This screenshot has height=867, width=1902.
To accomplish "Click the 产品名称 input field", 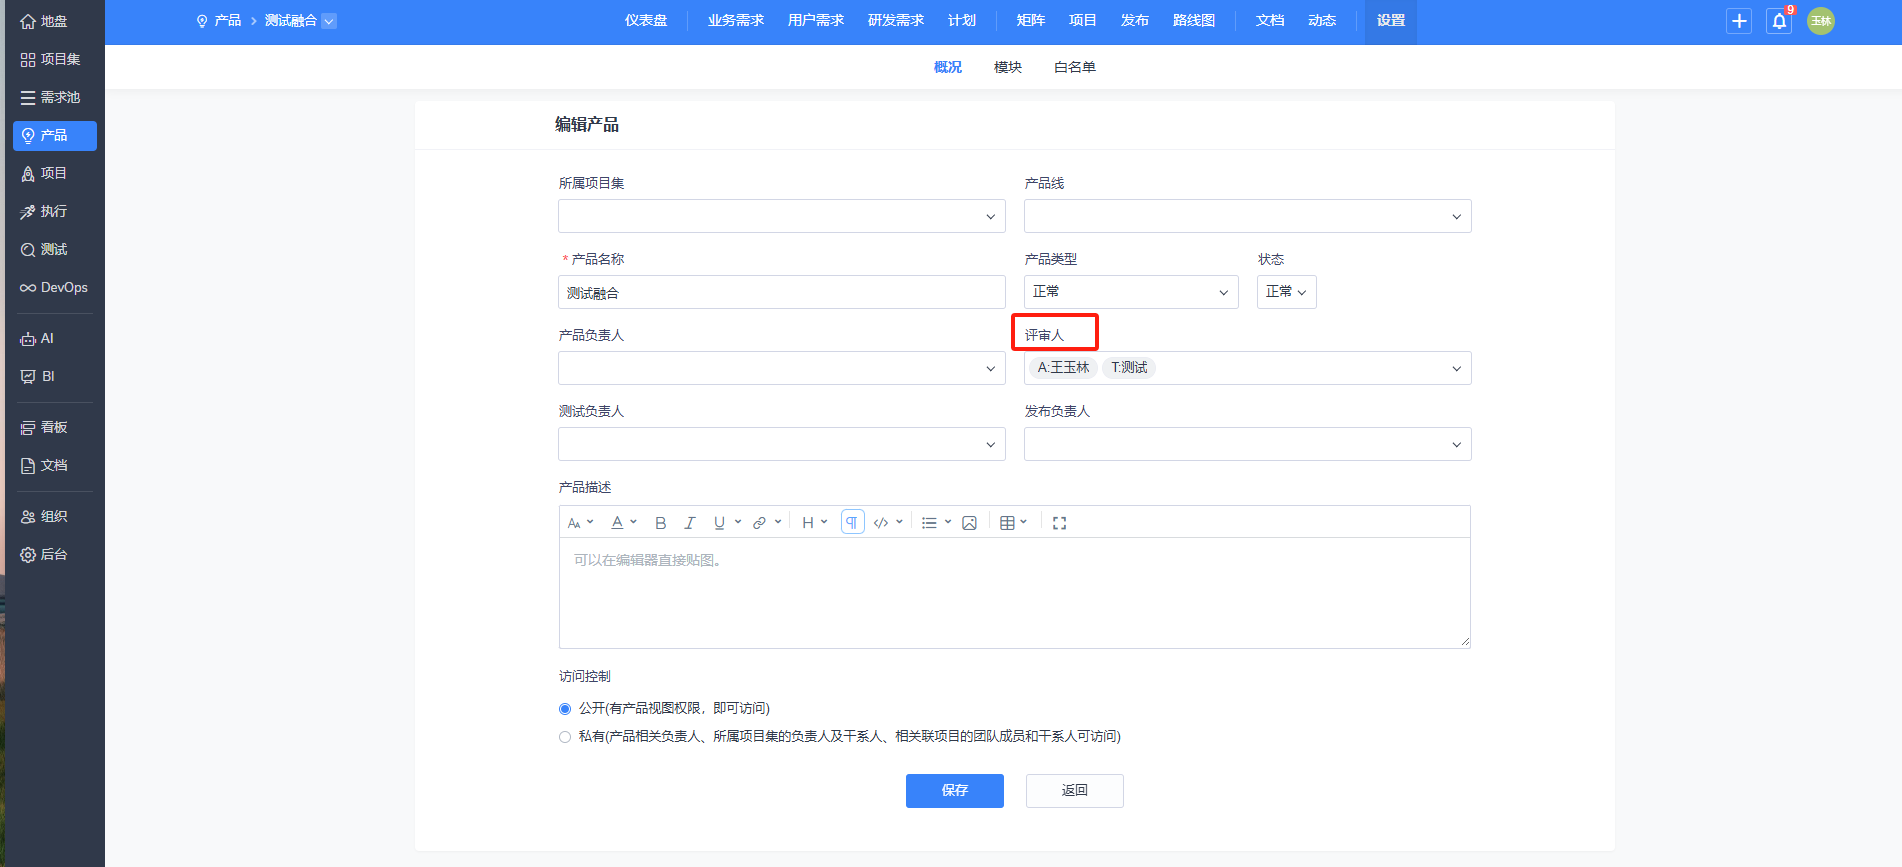I will click(x=781, y=293).
